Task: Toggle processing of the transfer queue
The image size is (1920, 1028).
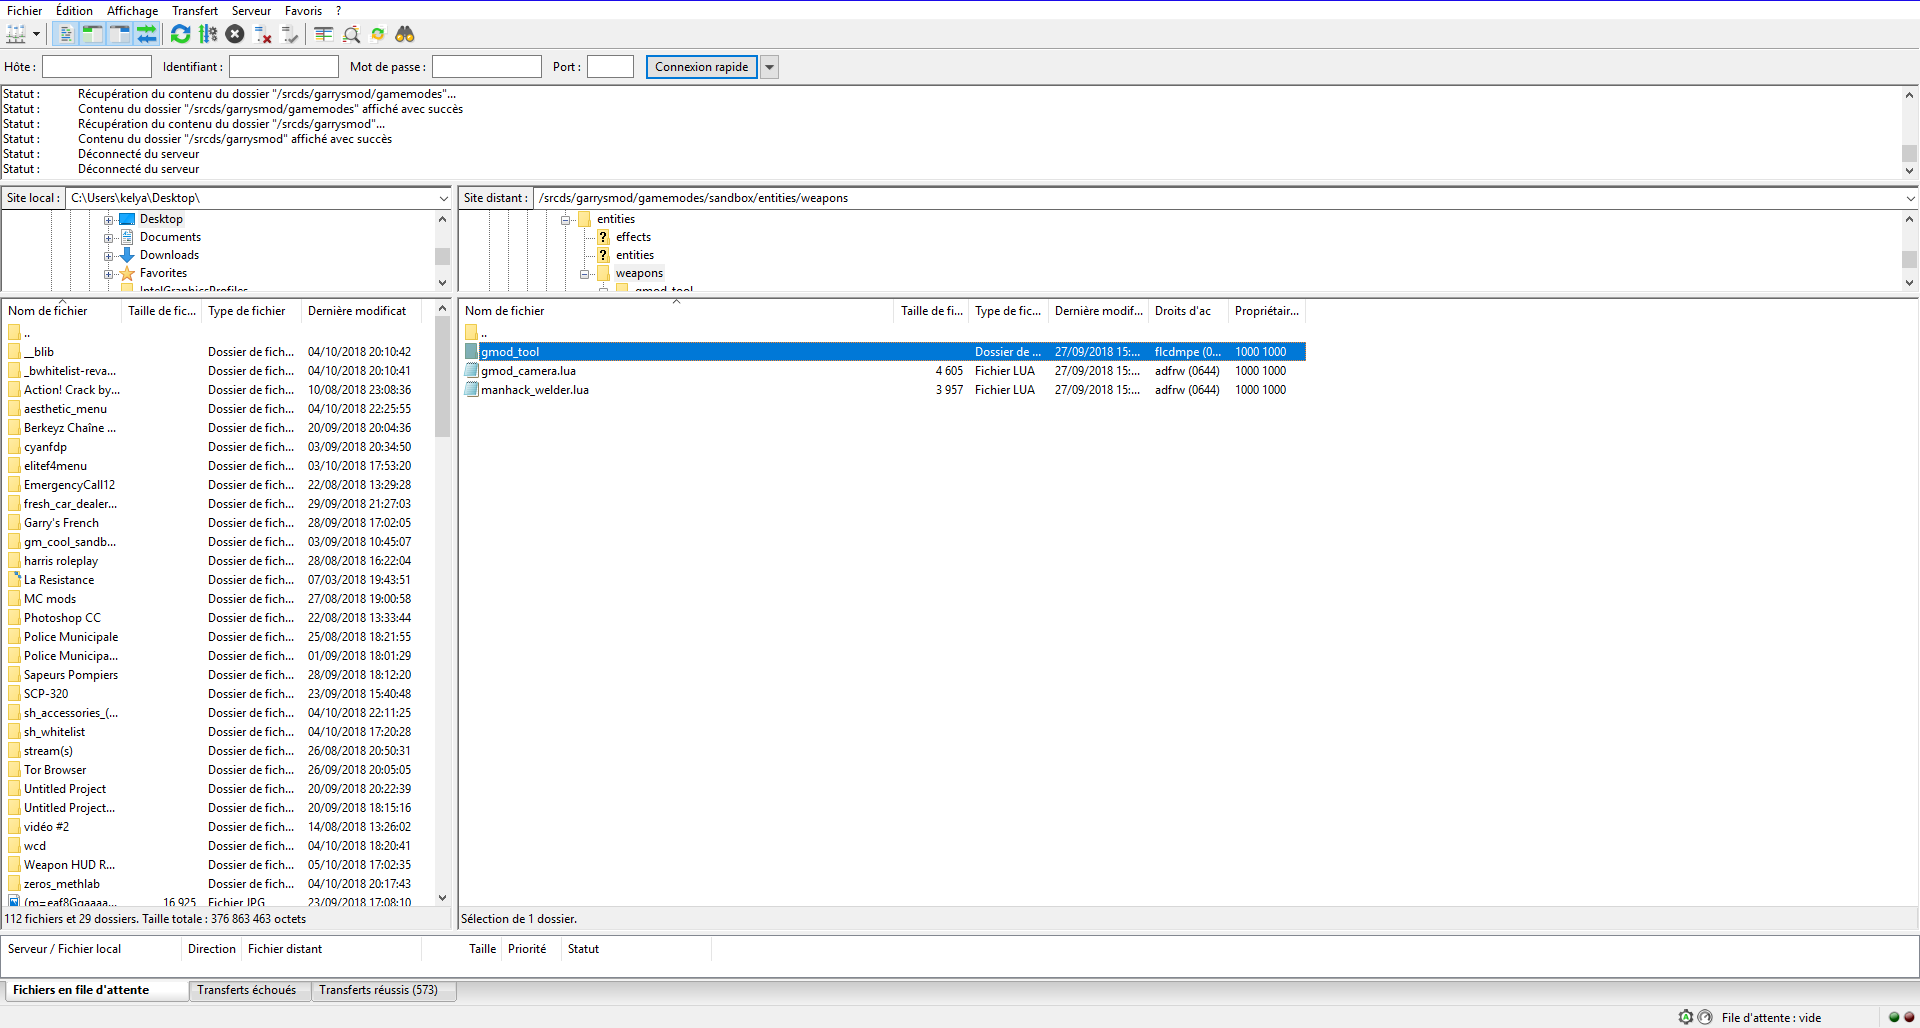Action: 208,34
